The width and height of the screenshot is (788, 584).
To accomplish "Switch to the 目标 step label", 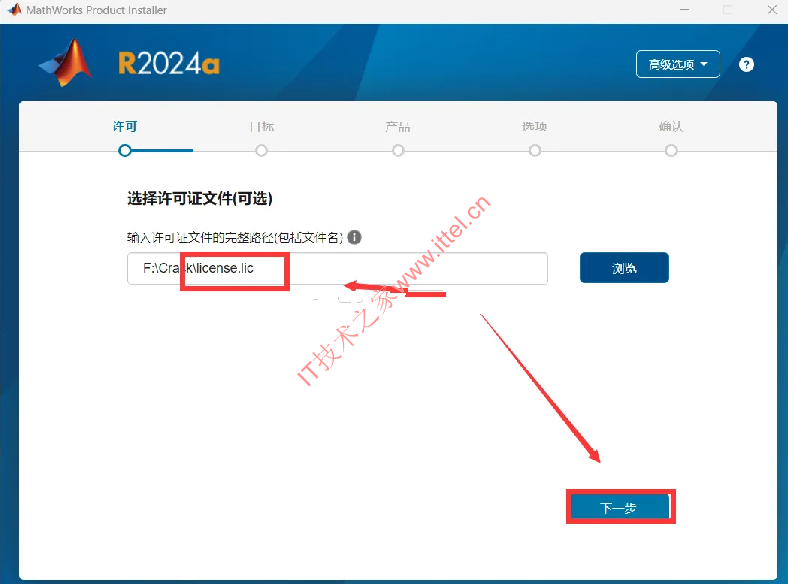I will tap(262, 126).
